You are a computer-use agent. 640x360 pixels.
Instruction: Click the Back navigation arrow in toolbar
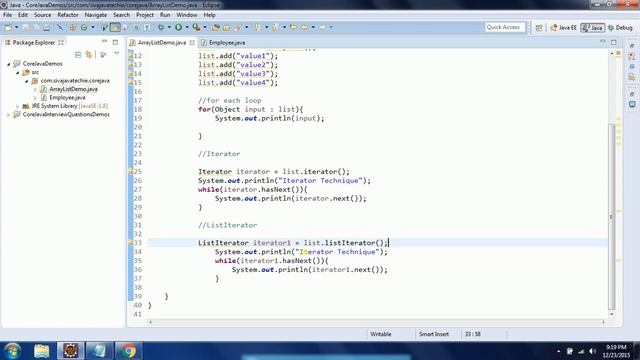[304, 27]
